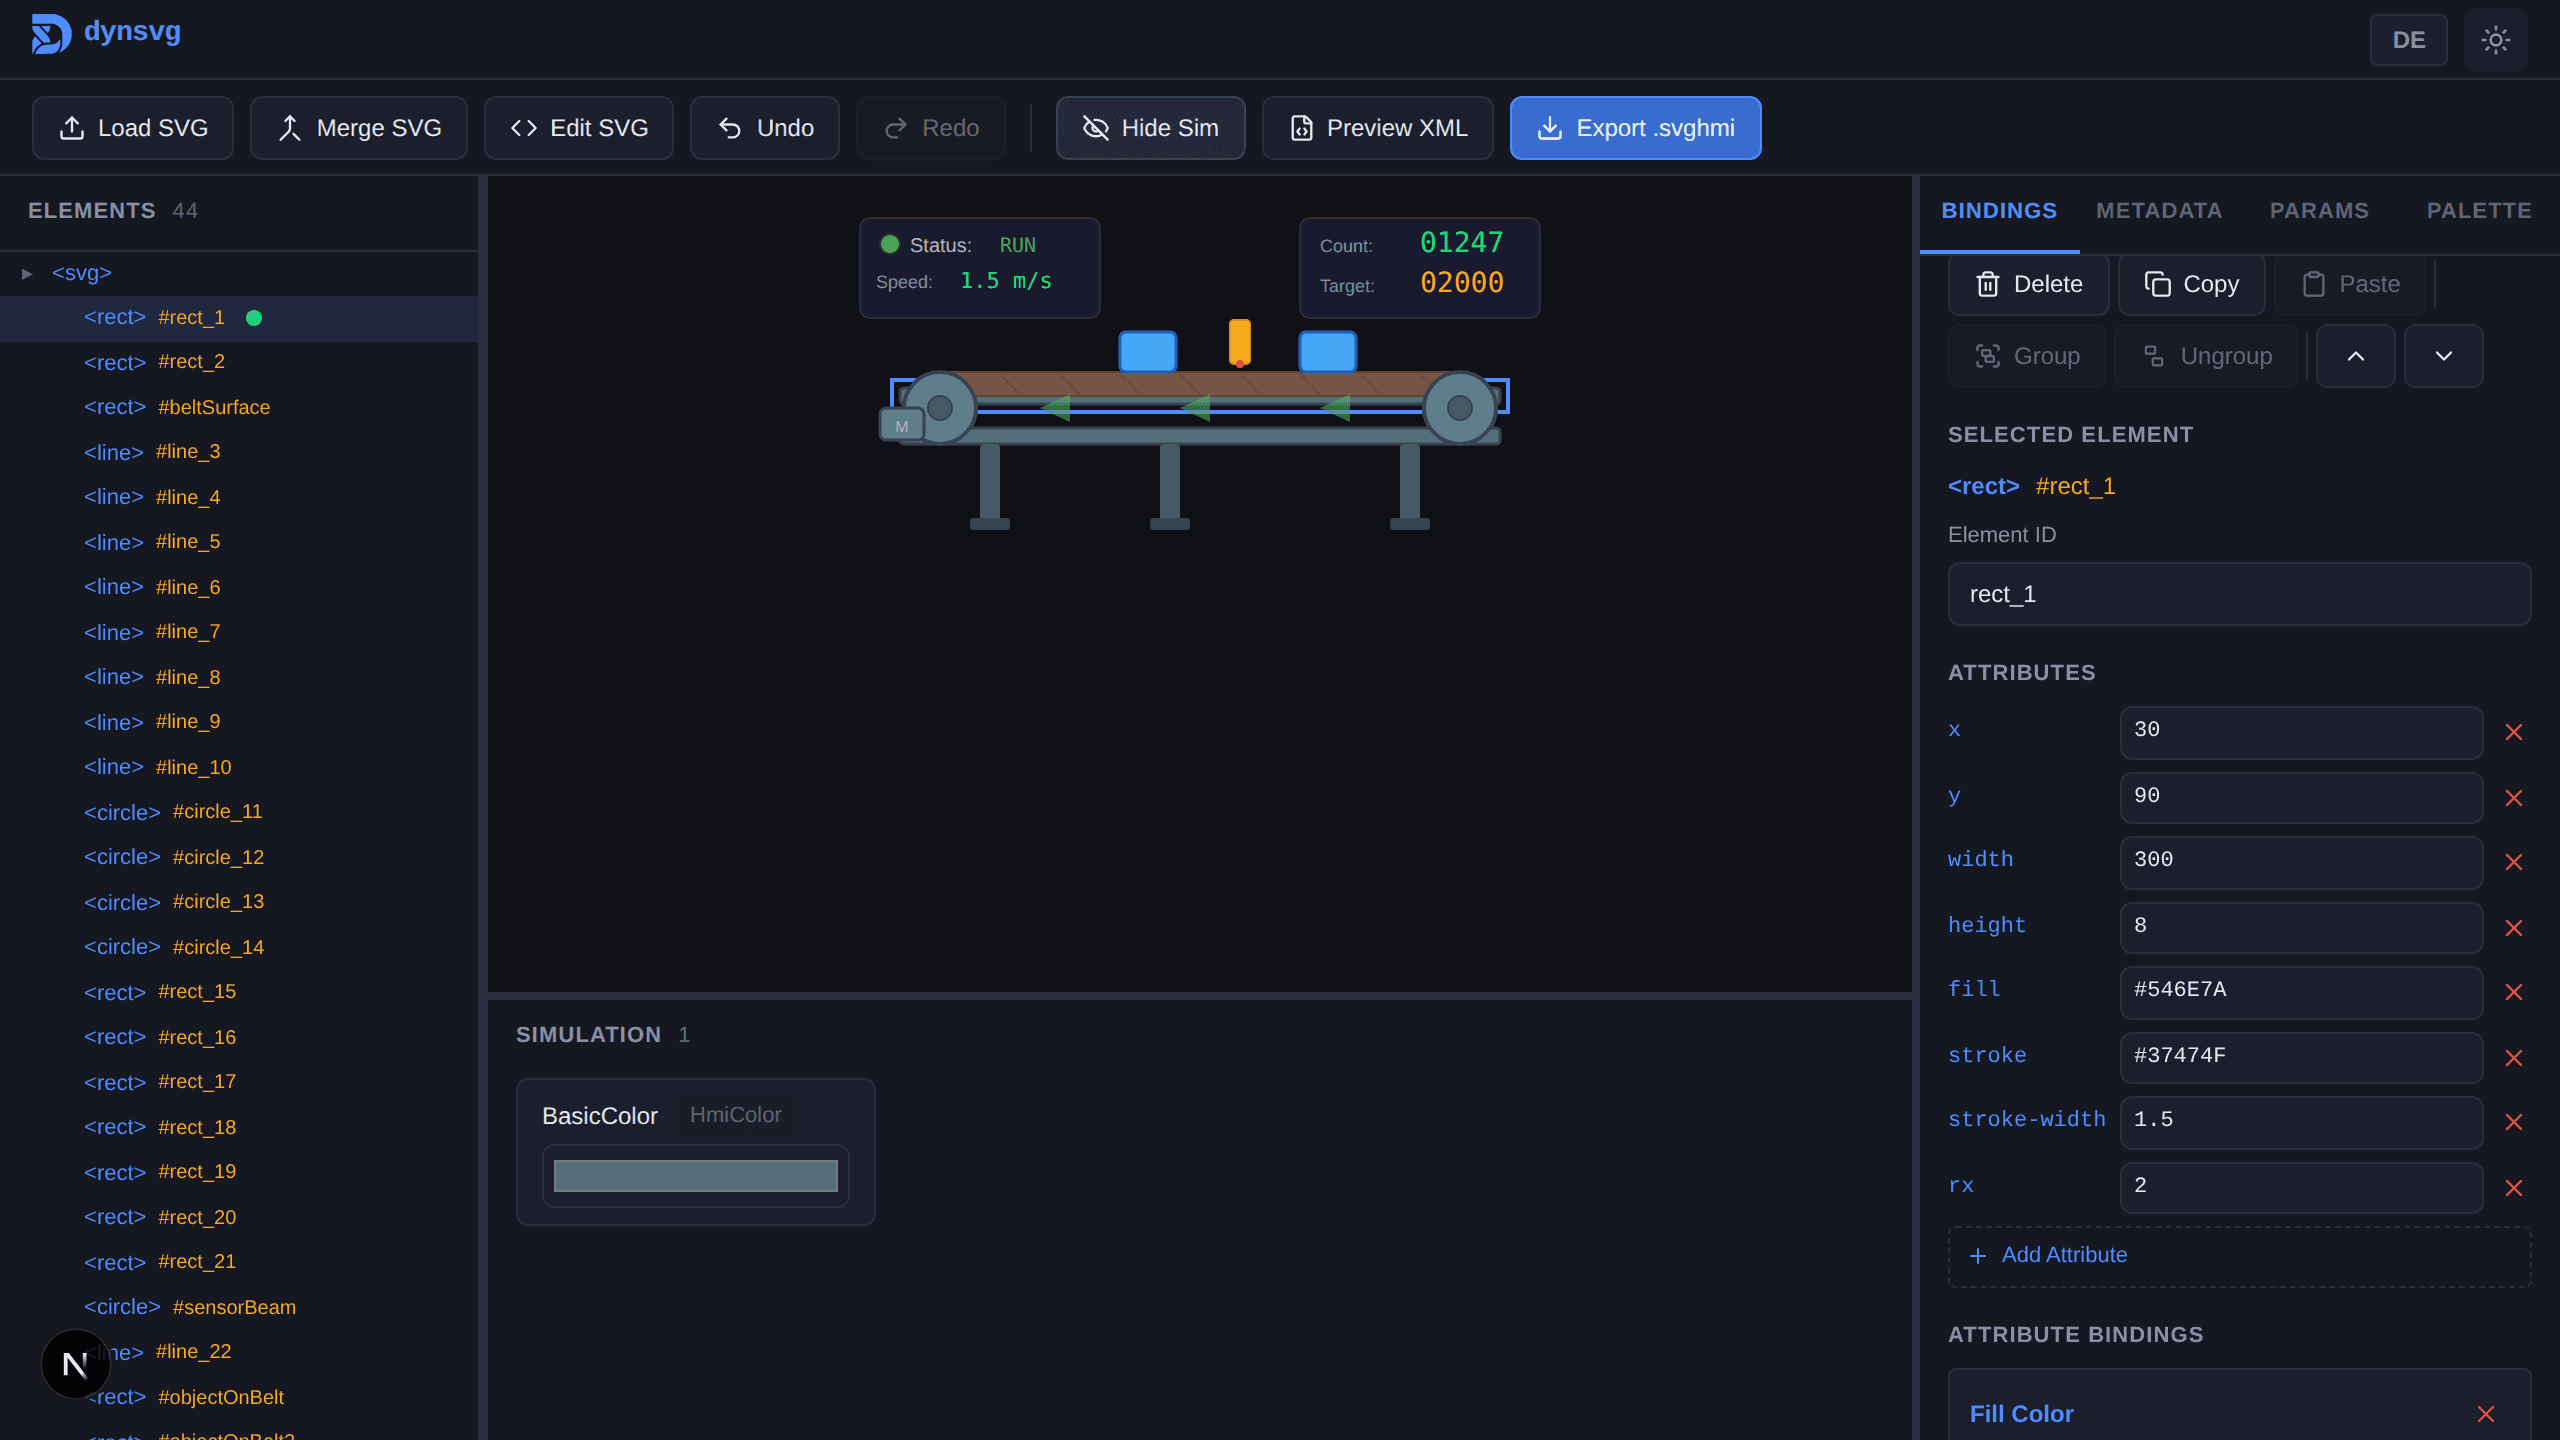Move element down with the down chevron
Viewport: 2560px width, 1440px height.
2443,355
